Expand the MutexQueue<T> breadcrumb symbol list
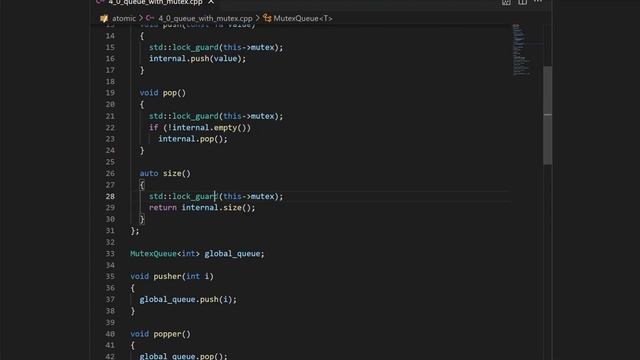Screen dimensions: 640x360 [x=303, y=18]
